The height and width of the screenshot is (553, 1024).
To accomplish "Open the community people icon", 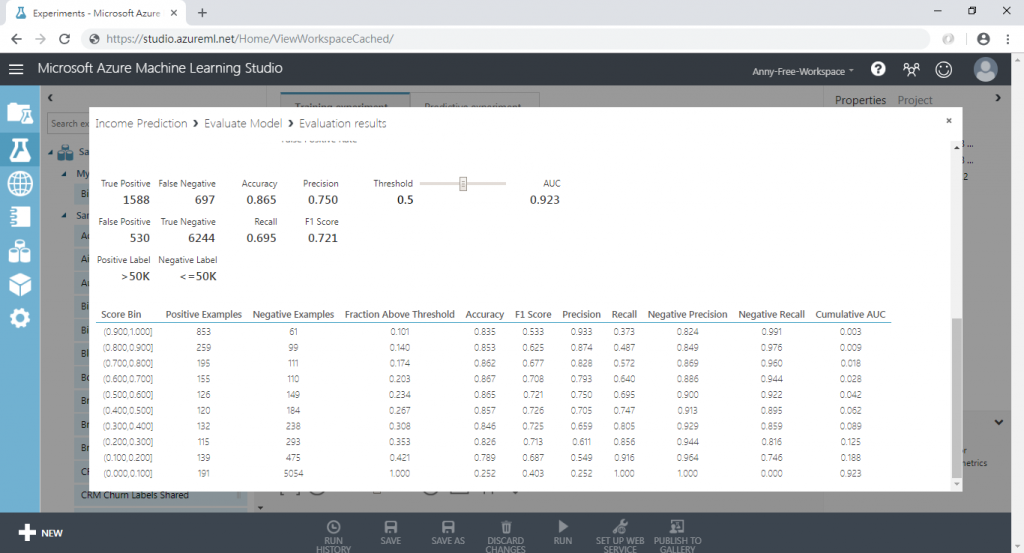I will click(x=911, y=69).
